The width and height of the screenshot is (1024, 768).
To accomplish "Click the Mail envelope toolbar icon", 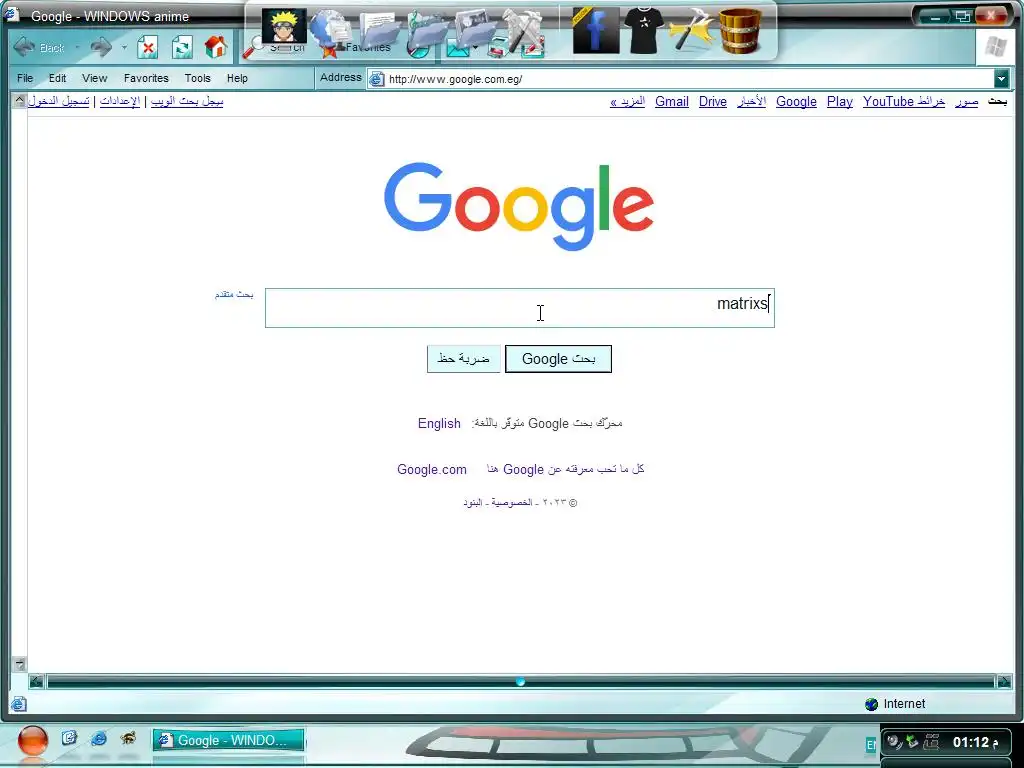I will [x=458, y=48].
